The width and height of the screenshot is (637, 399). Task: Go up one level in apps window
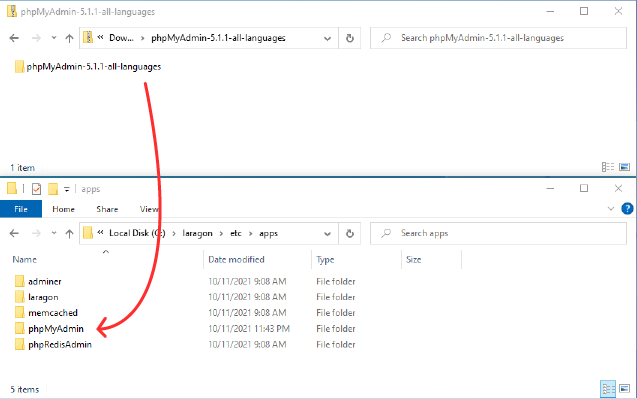69,234
